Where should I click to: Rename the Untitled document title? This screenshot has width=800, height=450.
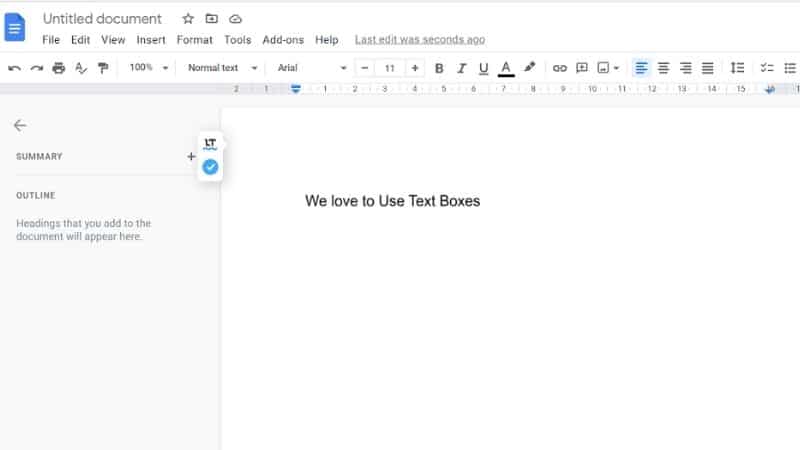pyautogui.click(x=102, y=19)
